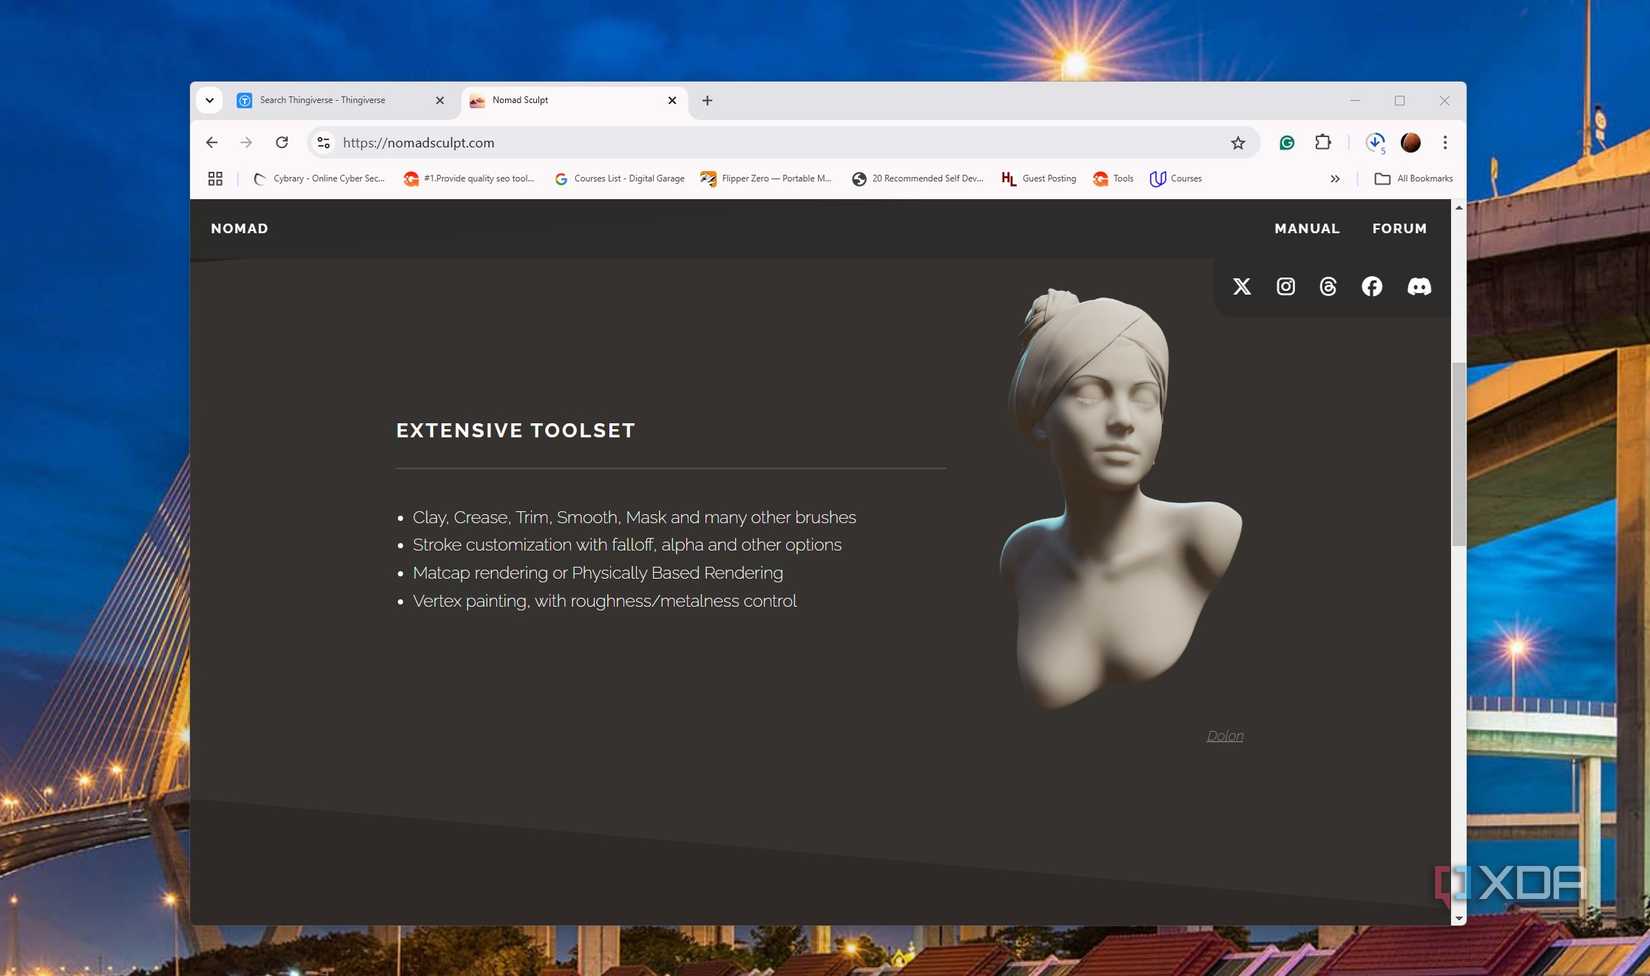Image resolution: width=1650 pixels, height=976 pixels.
Task: Open the Discord social icon
Action: pos(1419,287)
